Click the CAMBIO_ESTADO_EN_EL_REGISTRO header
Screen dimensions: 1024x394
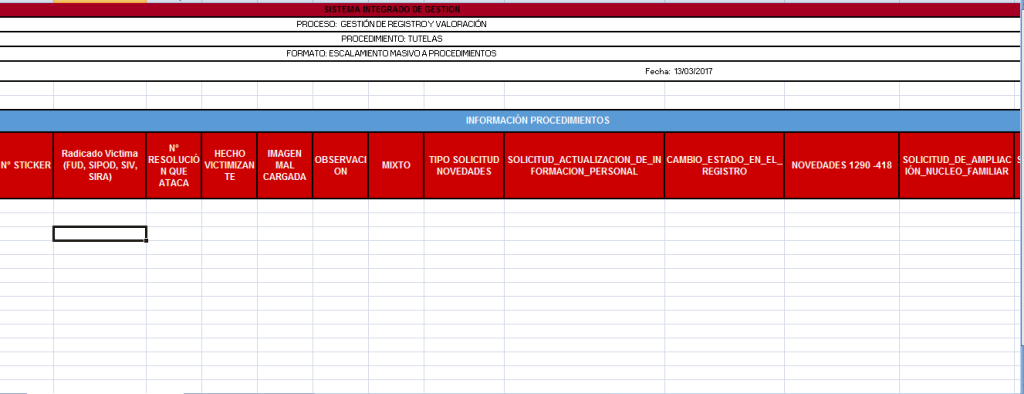pos(724,165)
